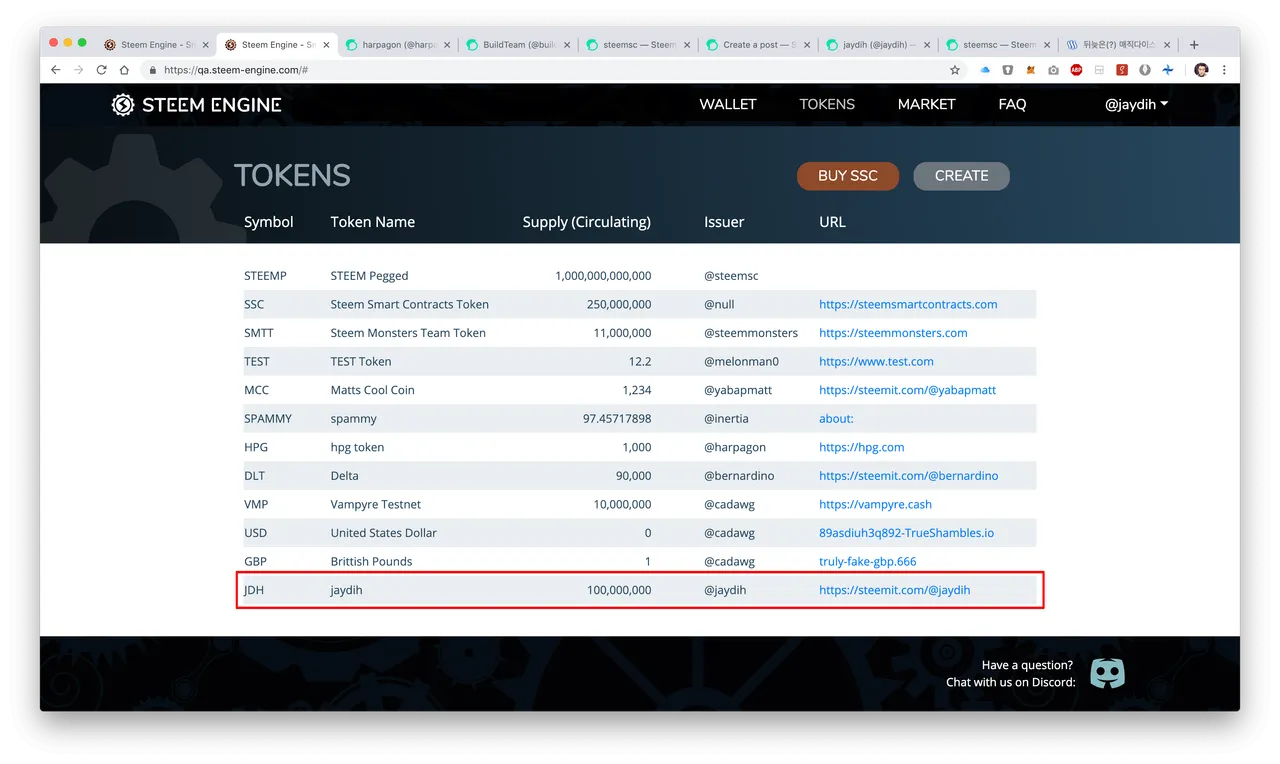The image size is (1280, 764).
Task: Click the padlock site info icon
Action: click(153, 70)
